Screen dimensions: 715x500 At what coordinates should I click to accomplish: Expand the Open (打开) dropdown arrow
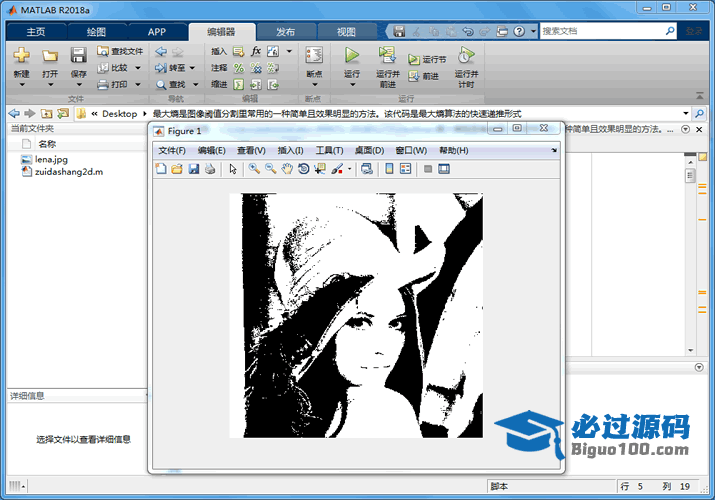(50, 84)
